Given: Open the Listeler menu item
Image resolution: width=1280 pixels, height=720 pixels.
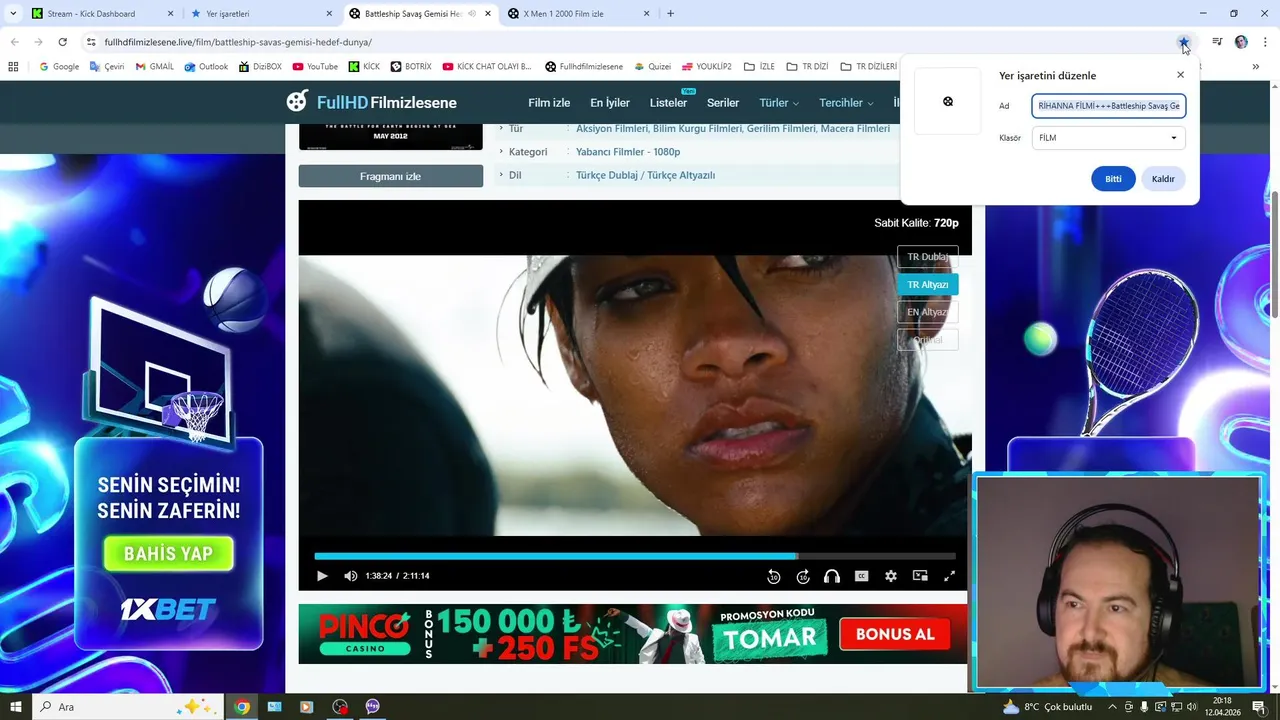Looking at the screenshot, I should coord(668,103).
